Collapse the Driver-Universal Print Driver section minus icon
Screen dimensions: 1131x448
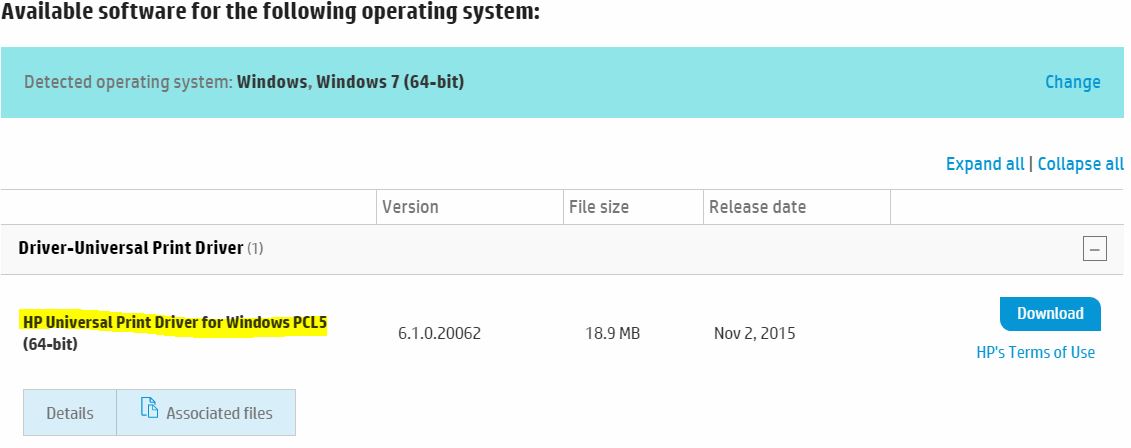[x=1095, y=249]
